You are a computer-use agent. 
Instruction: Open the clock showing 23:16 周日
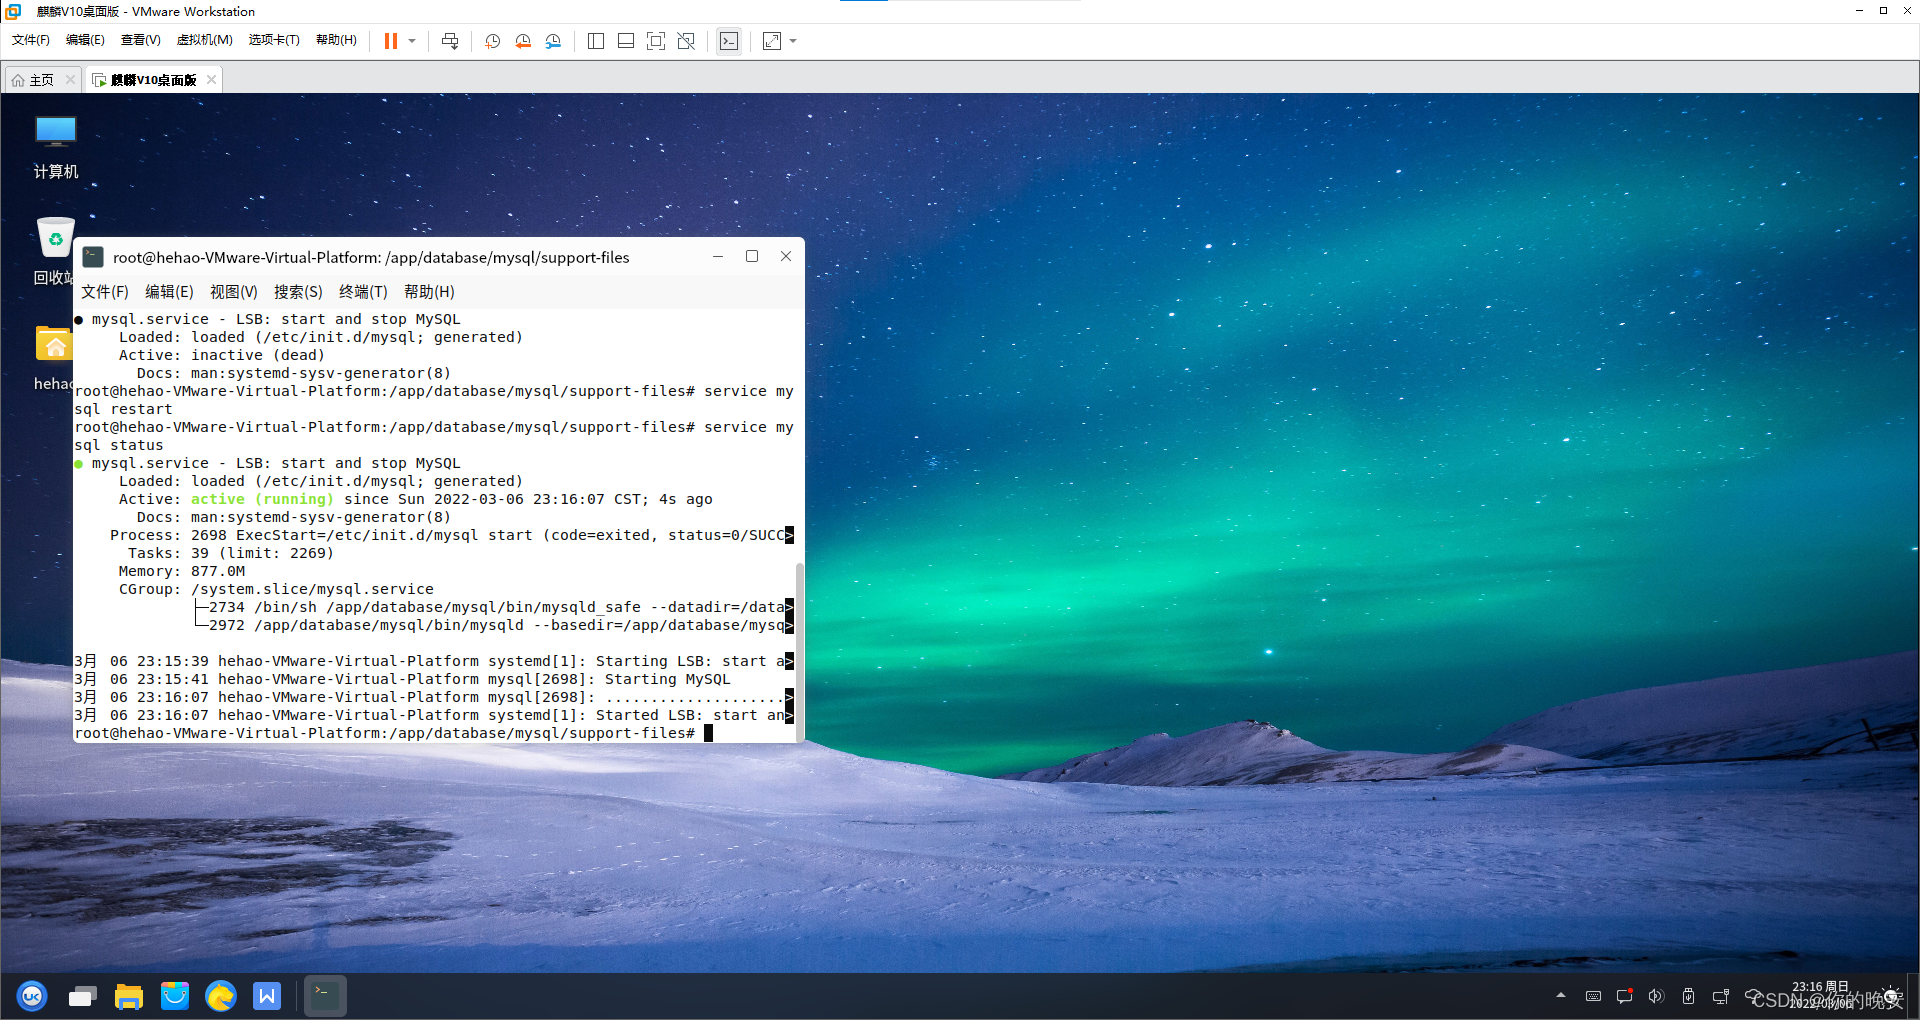click(1820, 995)
